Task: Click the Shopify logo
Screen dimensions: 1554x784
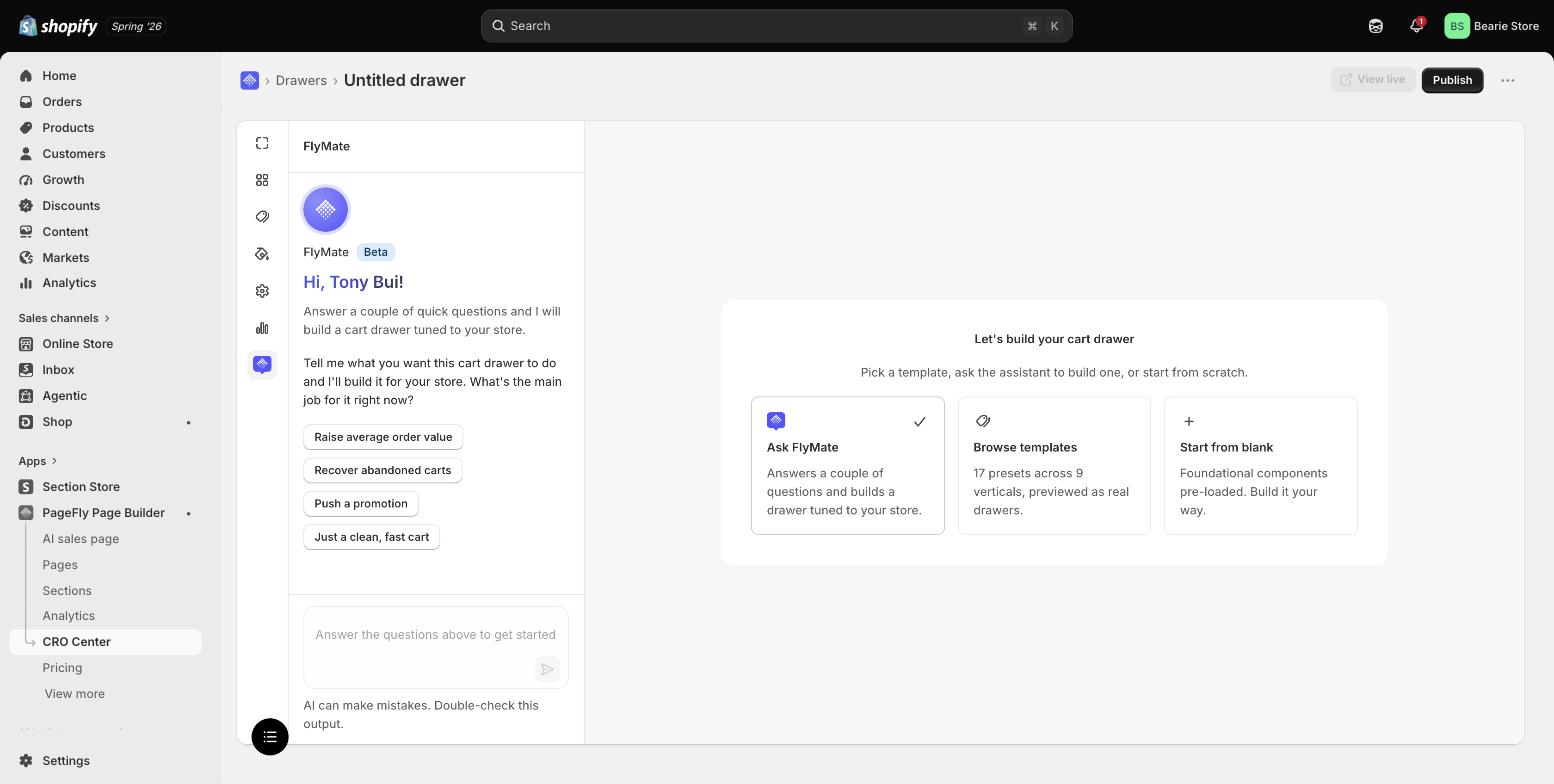Action: [x=58, y=26]
